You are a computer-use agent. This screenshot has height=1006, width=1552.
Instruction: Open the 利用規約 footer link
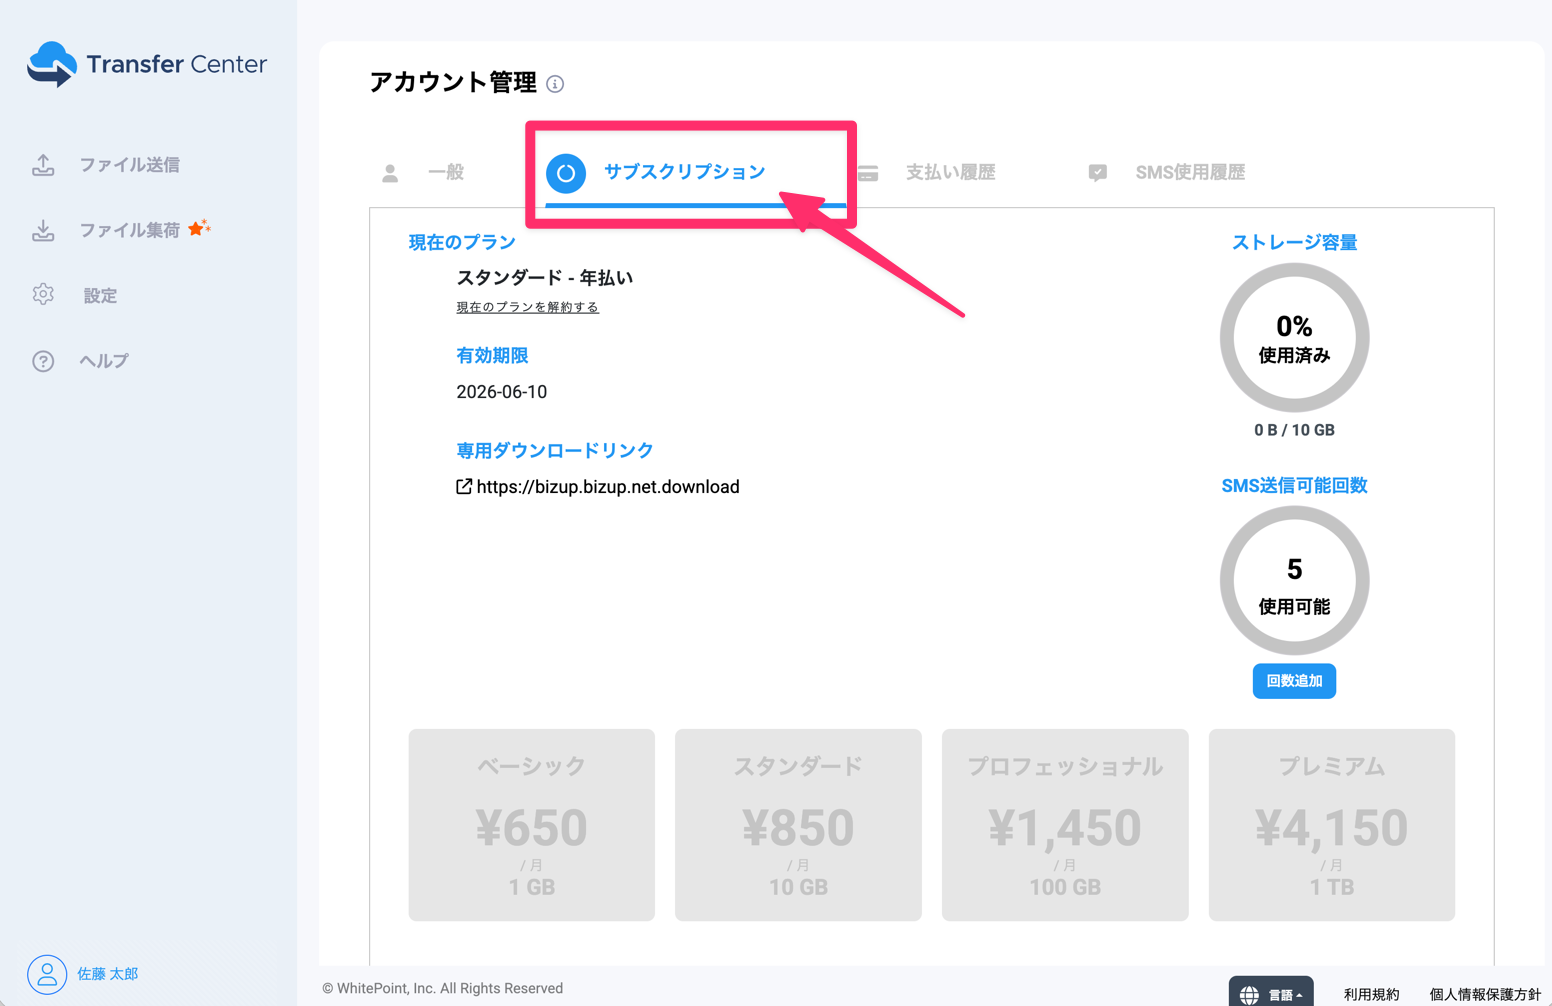click(x=1371, y=994)
